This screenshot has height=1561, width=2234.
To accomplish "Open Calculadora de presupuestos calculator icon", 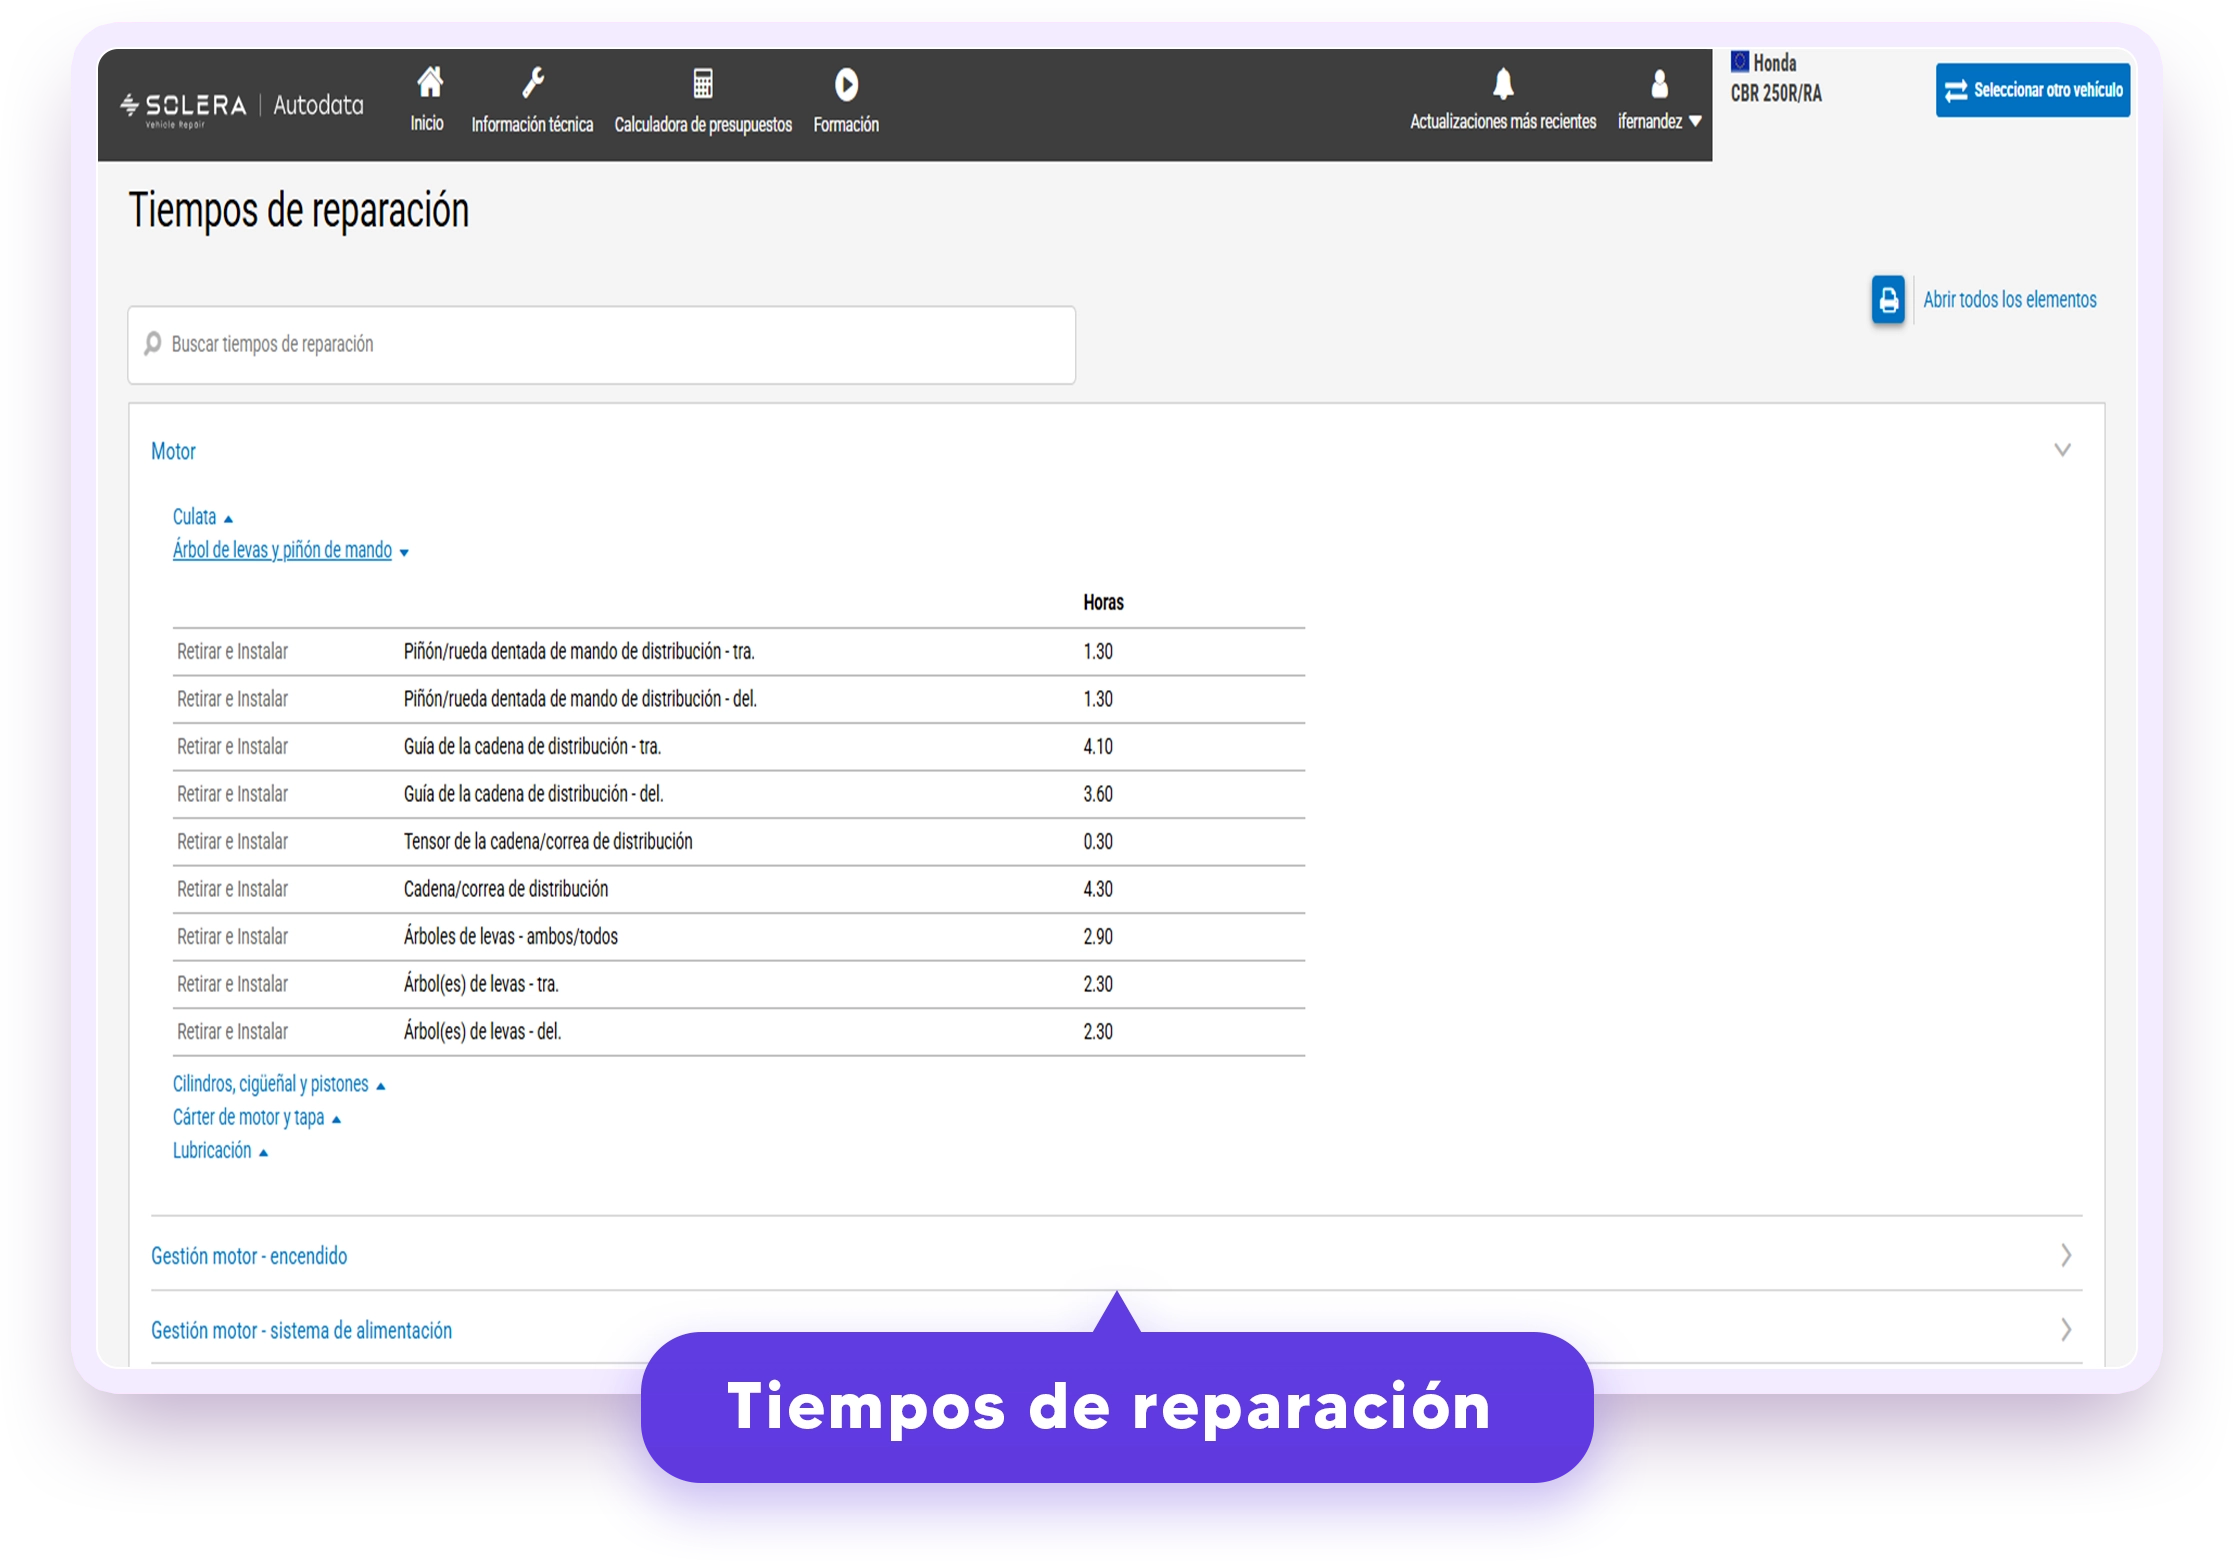I will click(703, 84).
